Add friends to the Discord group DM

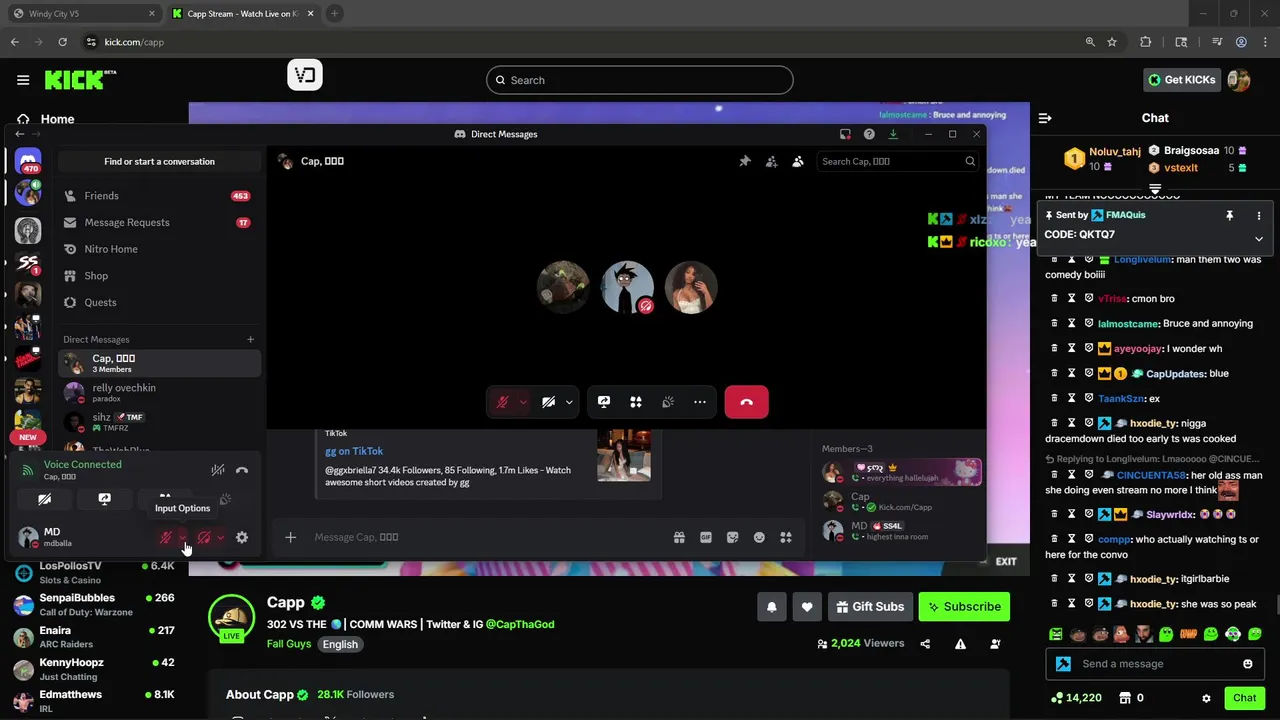(771, 161)
